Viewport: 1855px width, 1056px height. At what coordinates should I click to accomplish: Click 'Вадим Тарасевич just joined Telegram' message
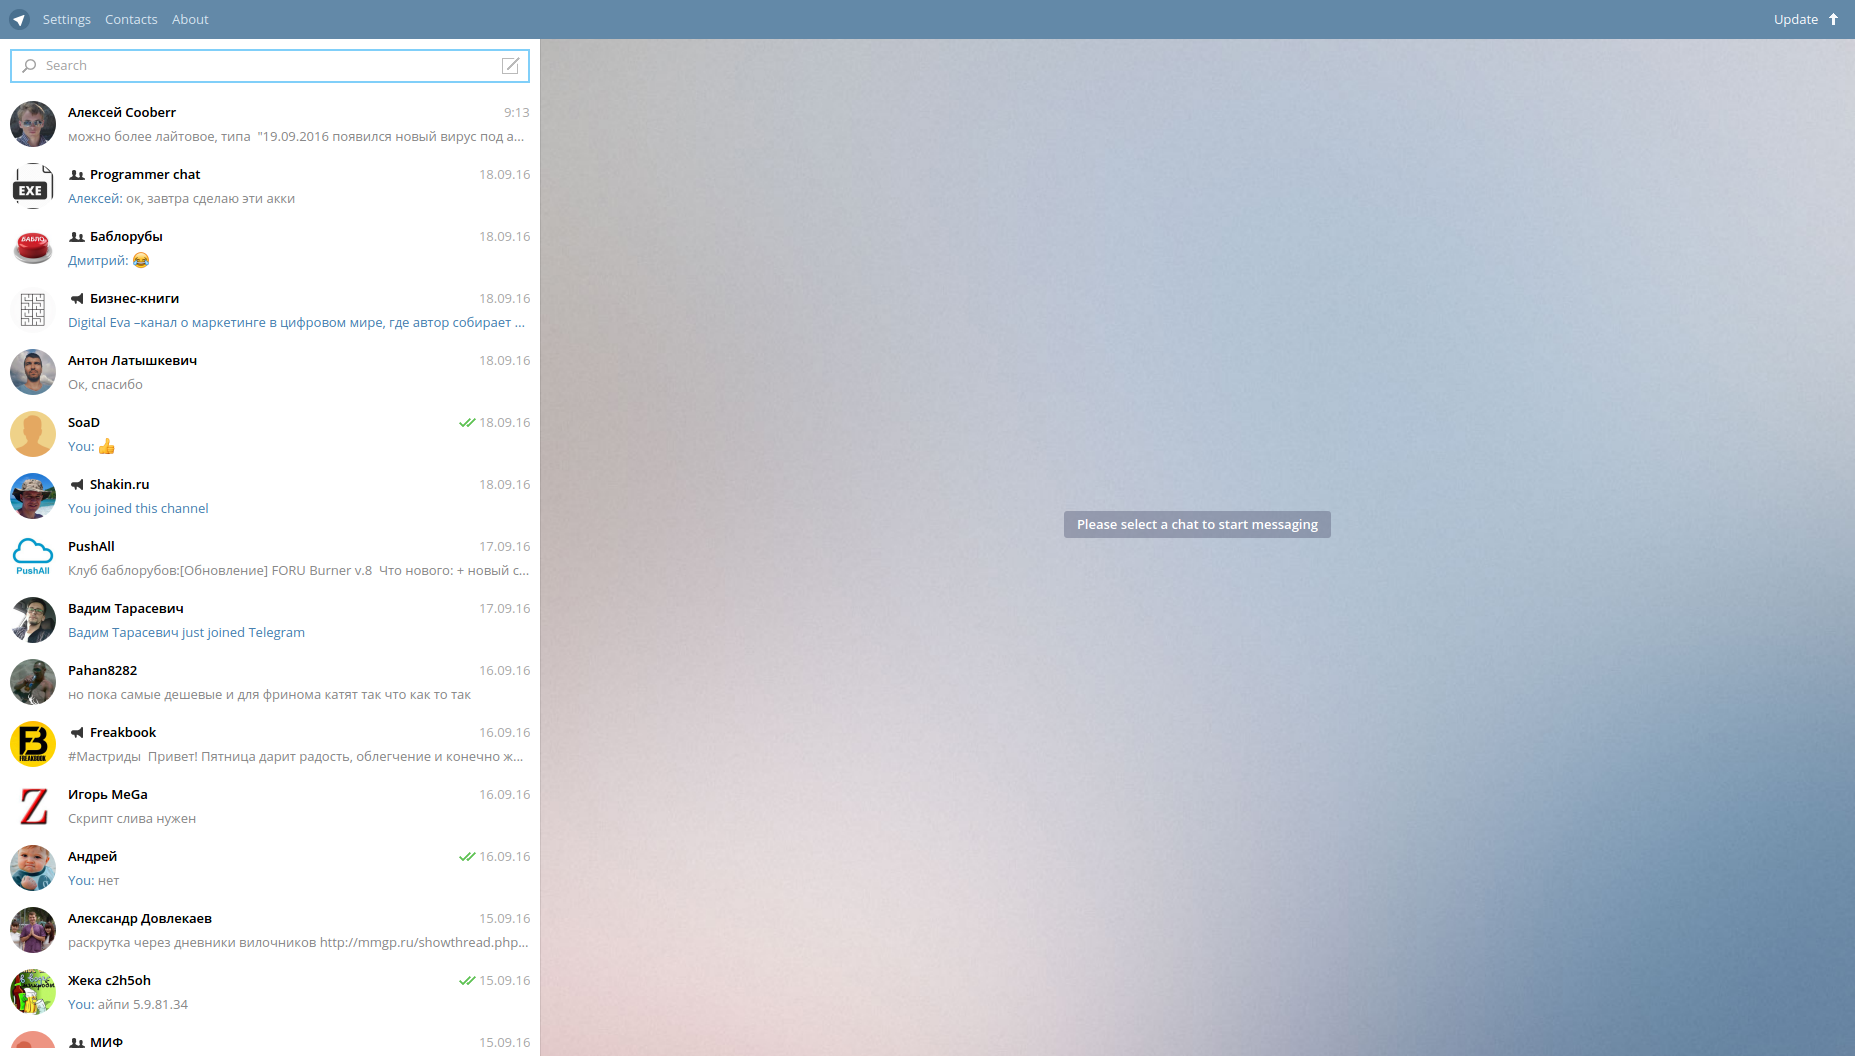click(186, 633)
